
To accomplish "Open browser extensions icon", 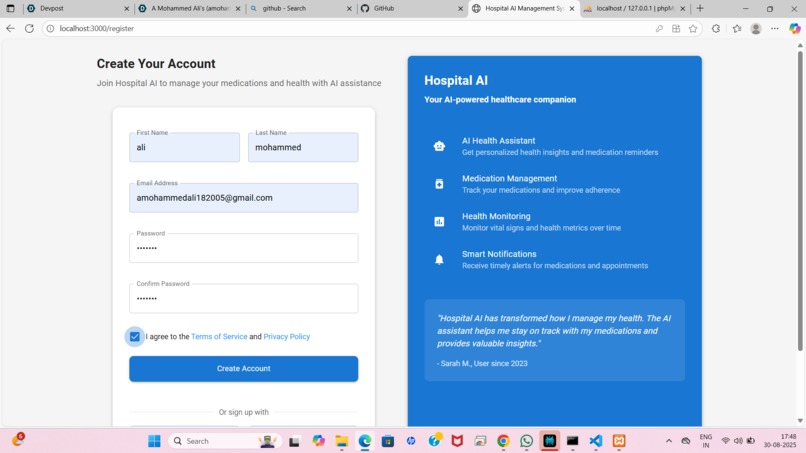I will click(716, 29).
